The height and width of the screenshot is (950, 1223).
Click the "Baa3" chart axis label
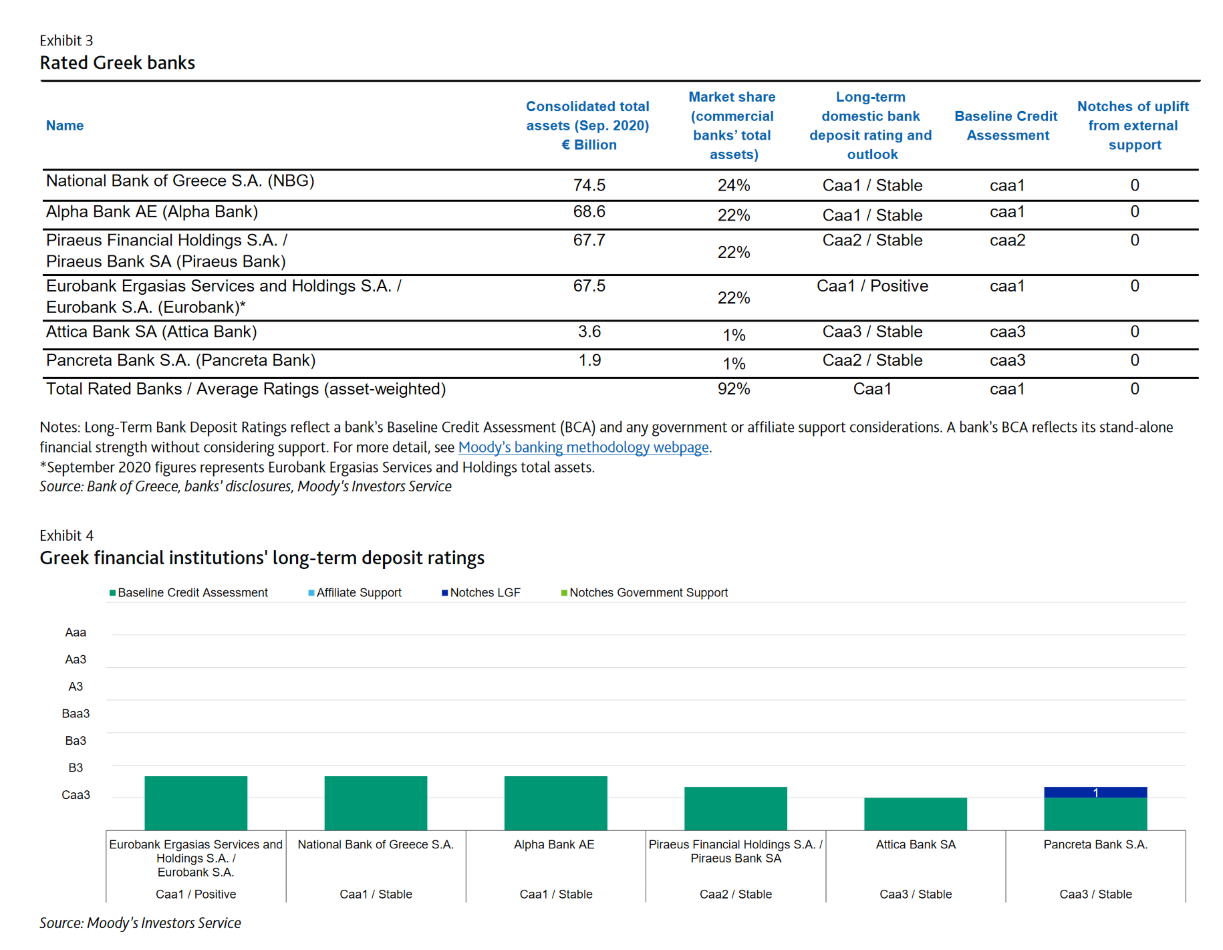tap(76, 714)
